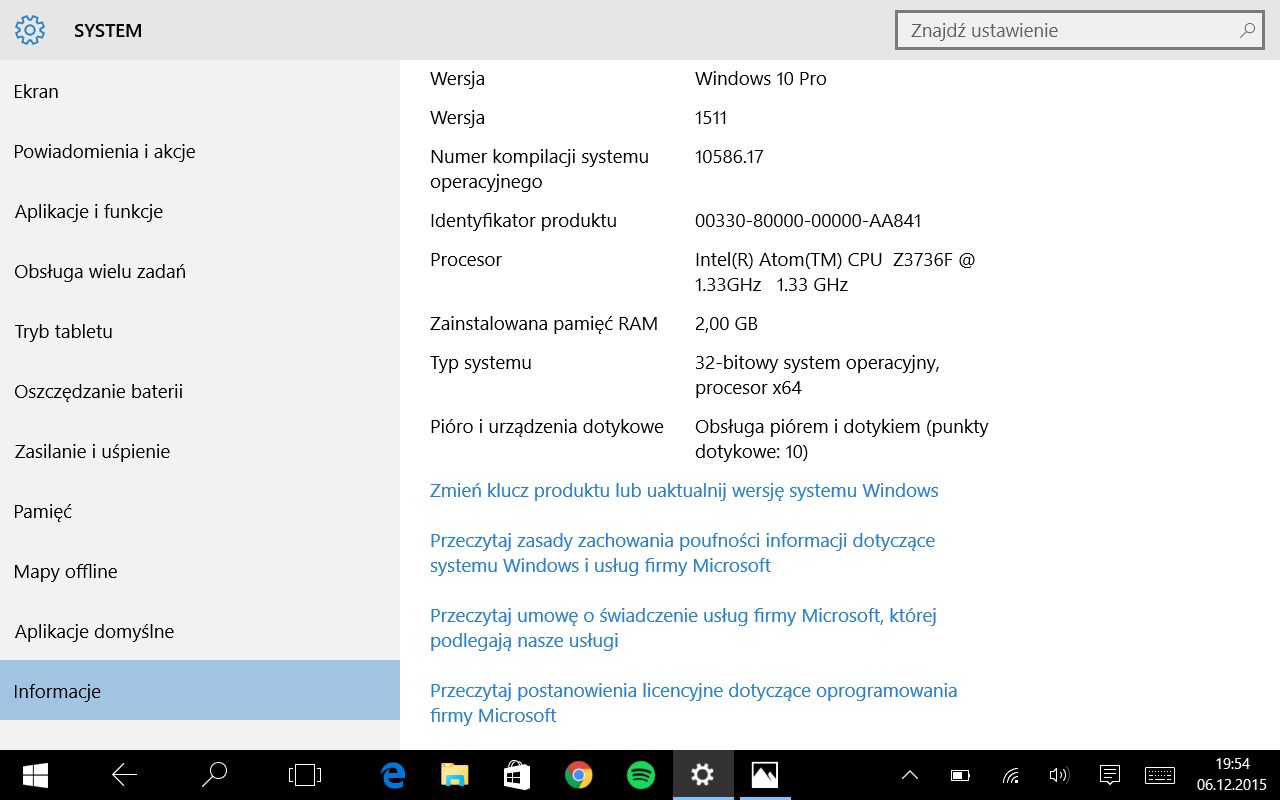1280x800 pixels.
Task: Show hidden tray icons chevron
Action: point(910,775)
